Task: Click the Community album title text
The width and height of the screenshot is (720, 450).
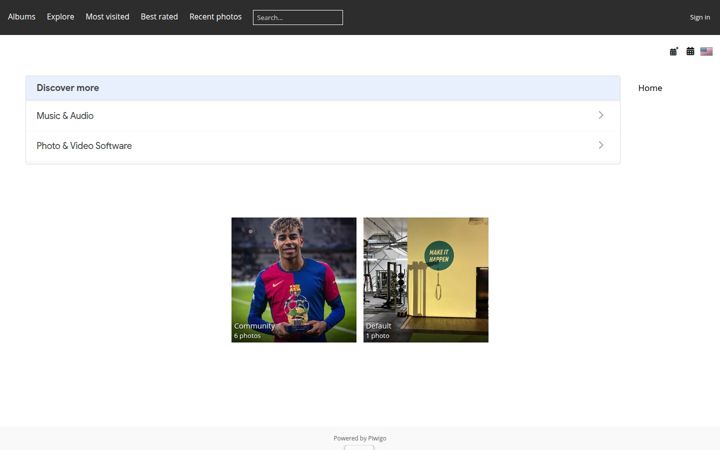Action: [254, 326]
